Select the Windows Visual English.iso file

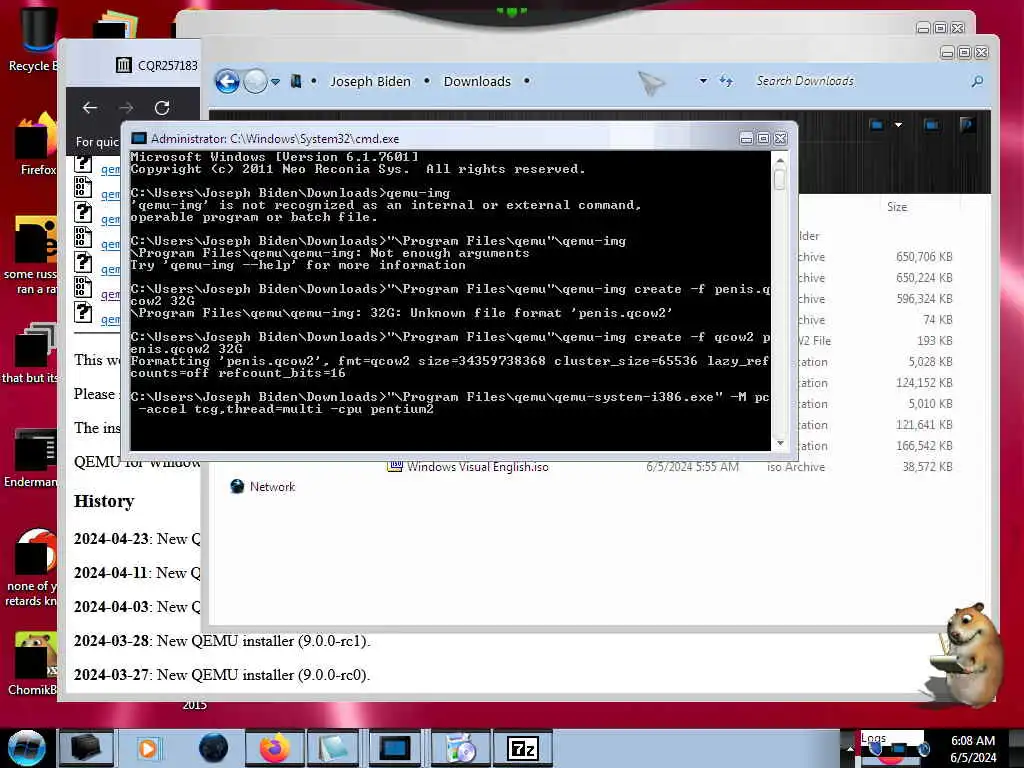click(477, 467)
